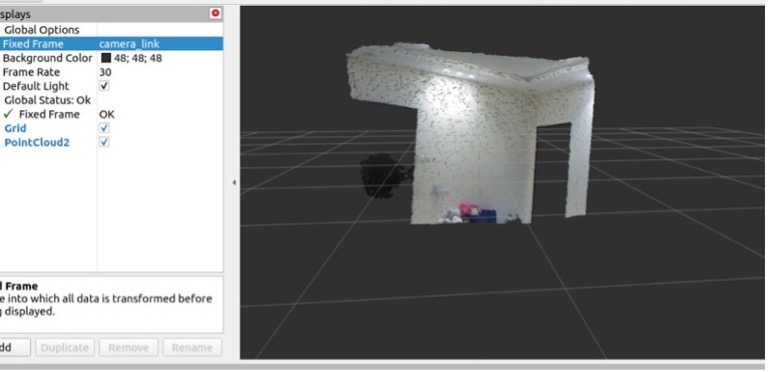Expand the Grid display entry
The image size is (770, 372).
tap(15, 128)
